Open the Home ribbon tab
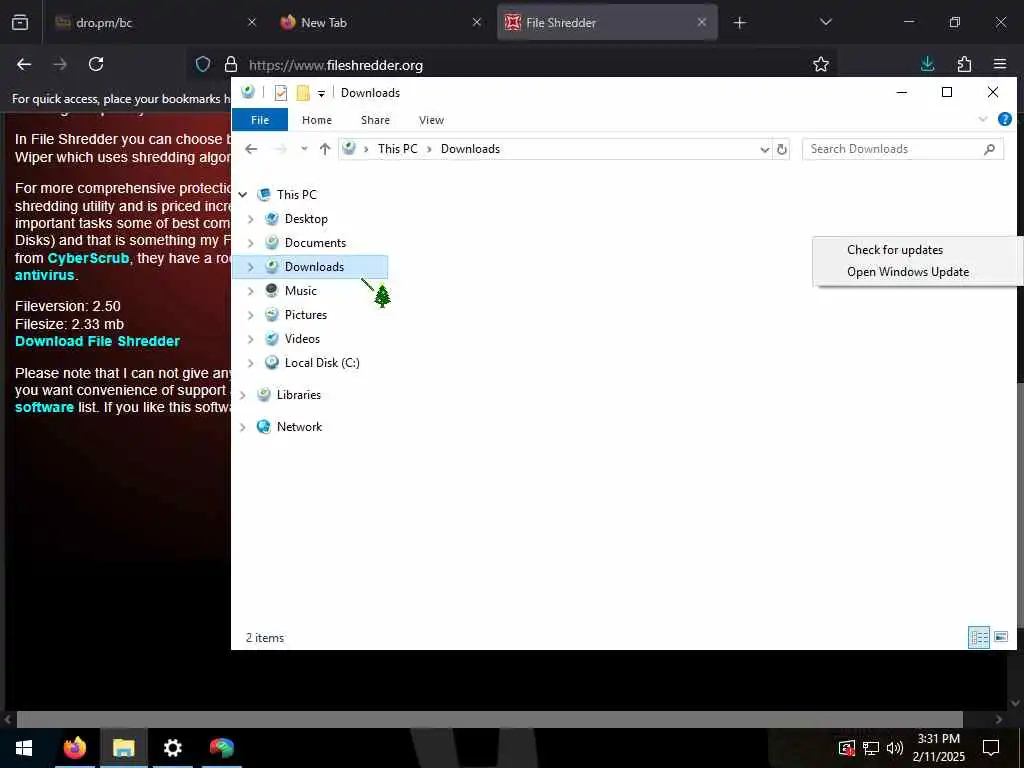The width and height of the screenshot is (1024, 768). pyautogui.click(x=317, y=120)
